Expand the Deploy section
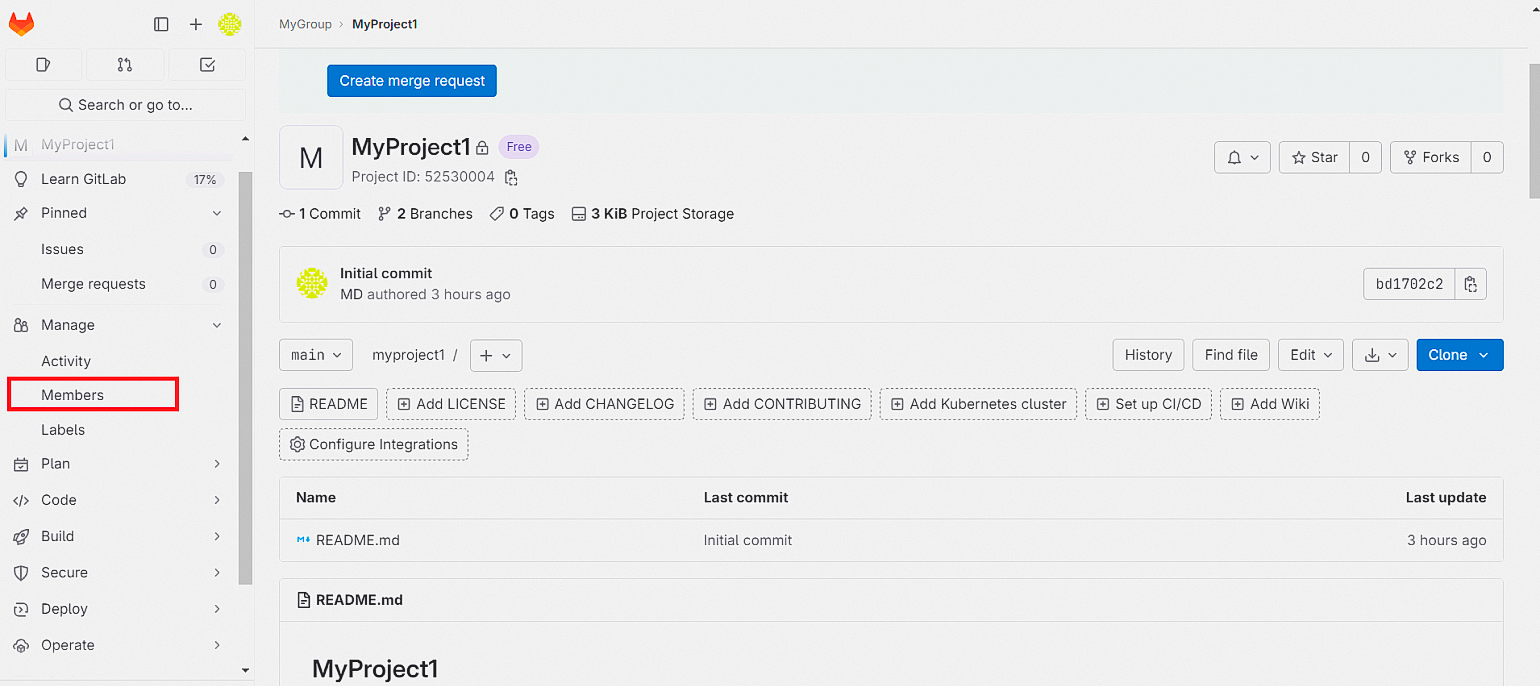 click(x=119, y=609)
